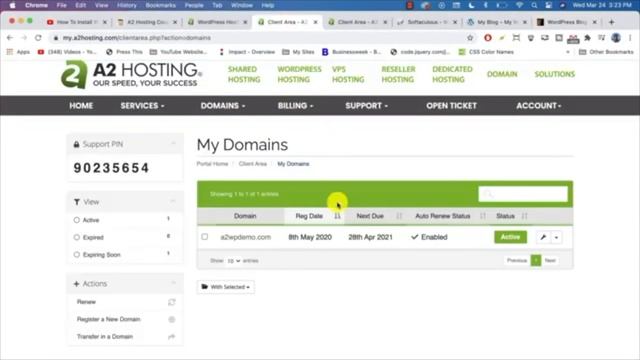Image resolution: width=640 pixels, height=360 pixels.
Task: Sort by Auto Renew Status arrows
Action: pos(483,216)
